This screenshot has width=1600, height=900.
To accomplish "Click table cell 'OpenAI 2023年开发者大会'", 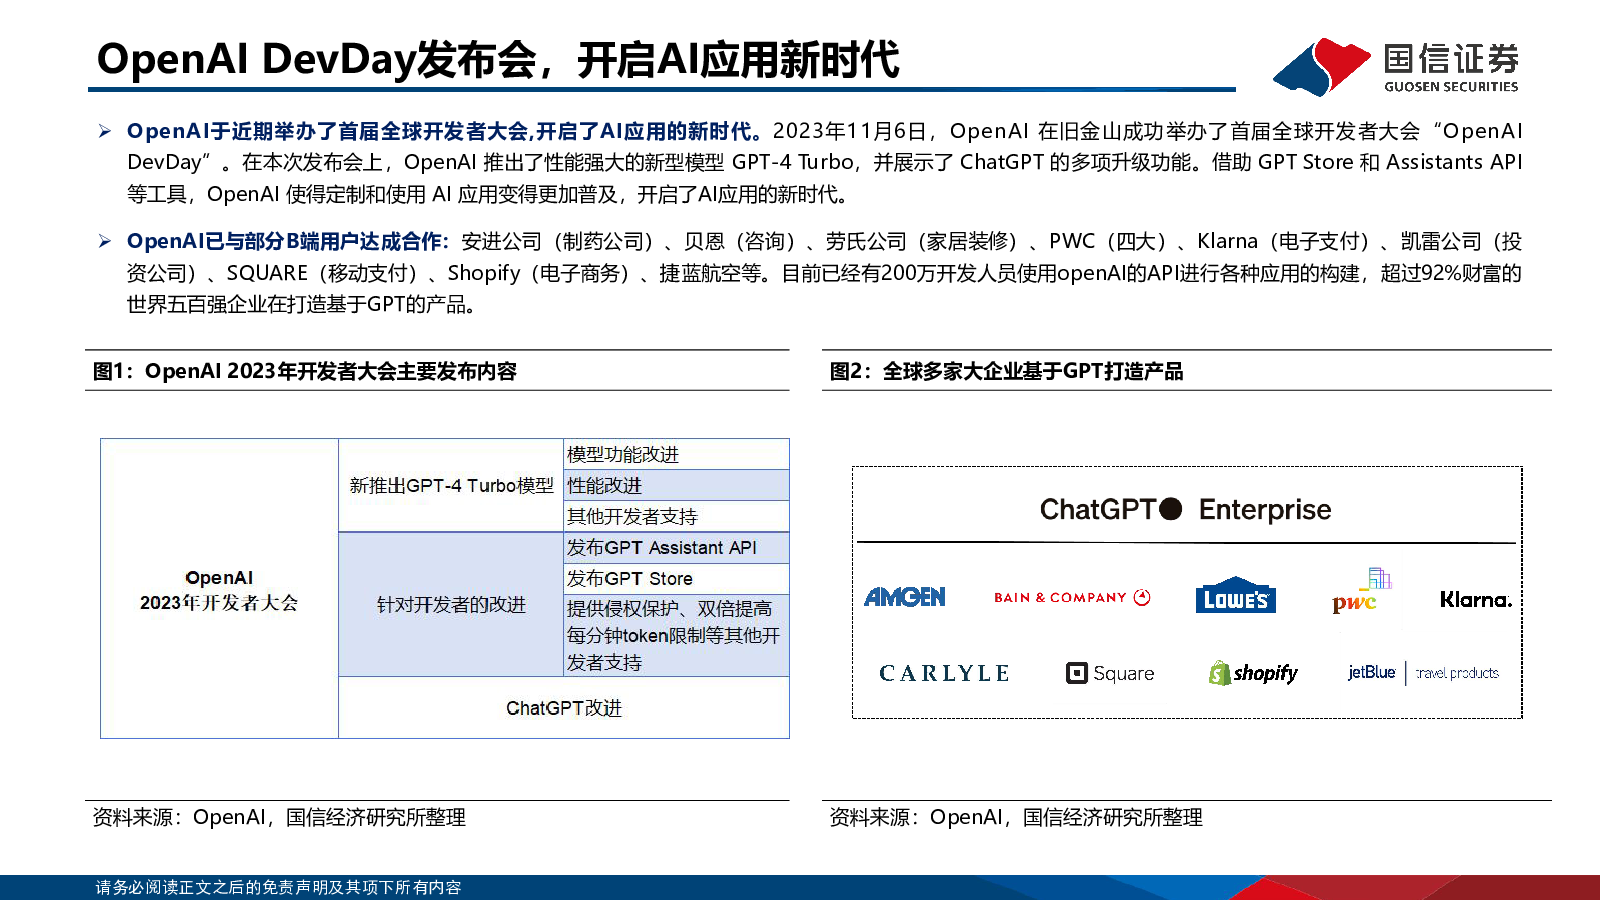I will pos(219,590).
